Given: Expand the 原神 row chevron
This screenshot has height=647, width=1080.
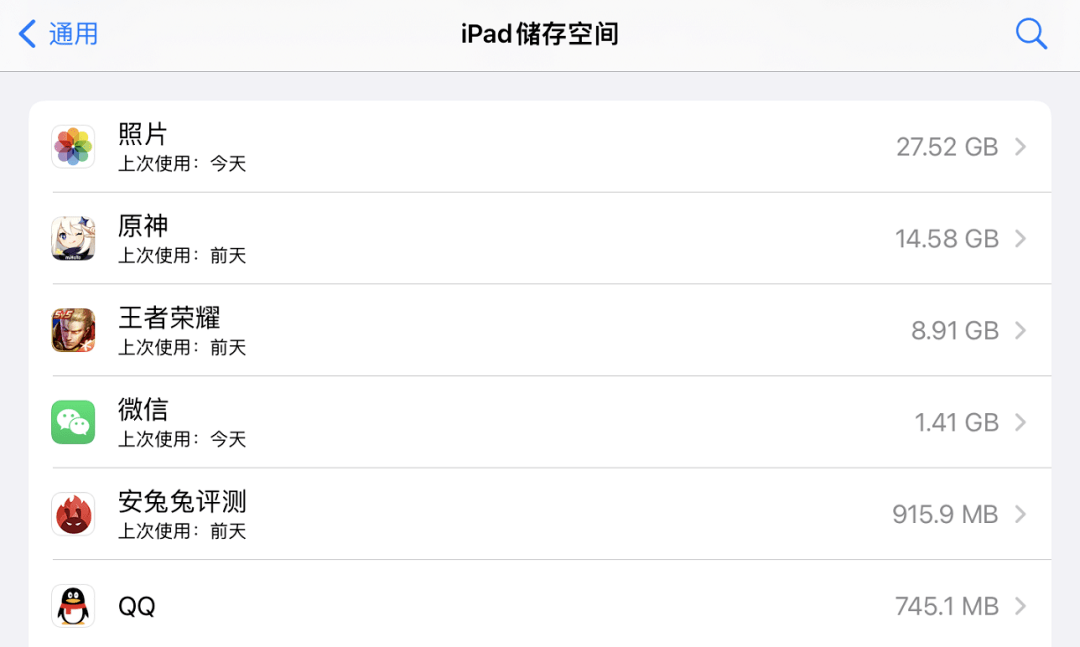Looking at the screenshot, I should click(1021, 239).
